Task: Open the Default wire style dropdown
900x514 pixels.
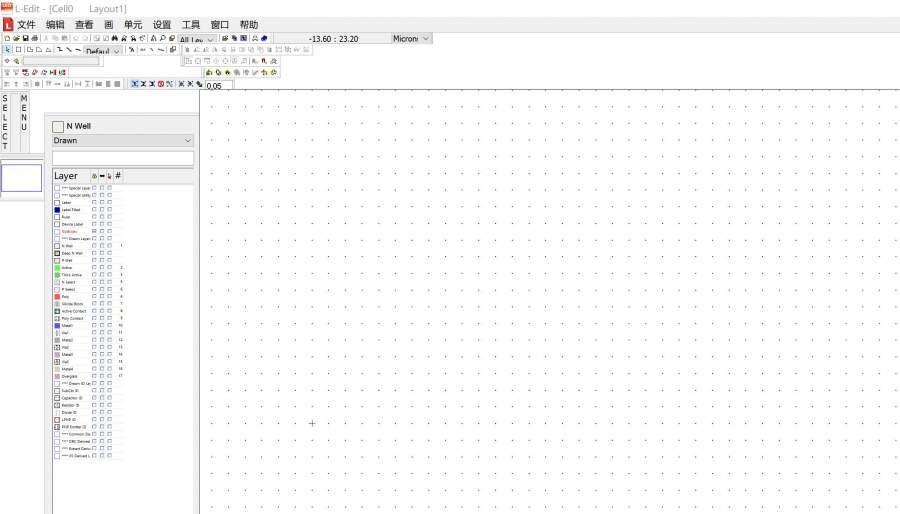Action: (x=103, y=50)
